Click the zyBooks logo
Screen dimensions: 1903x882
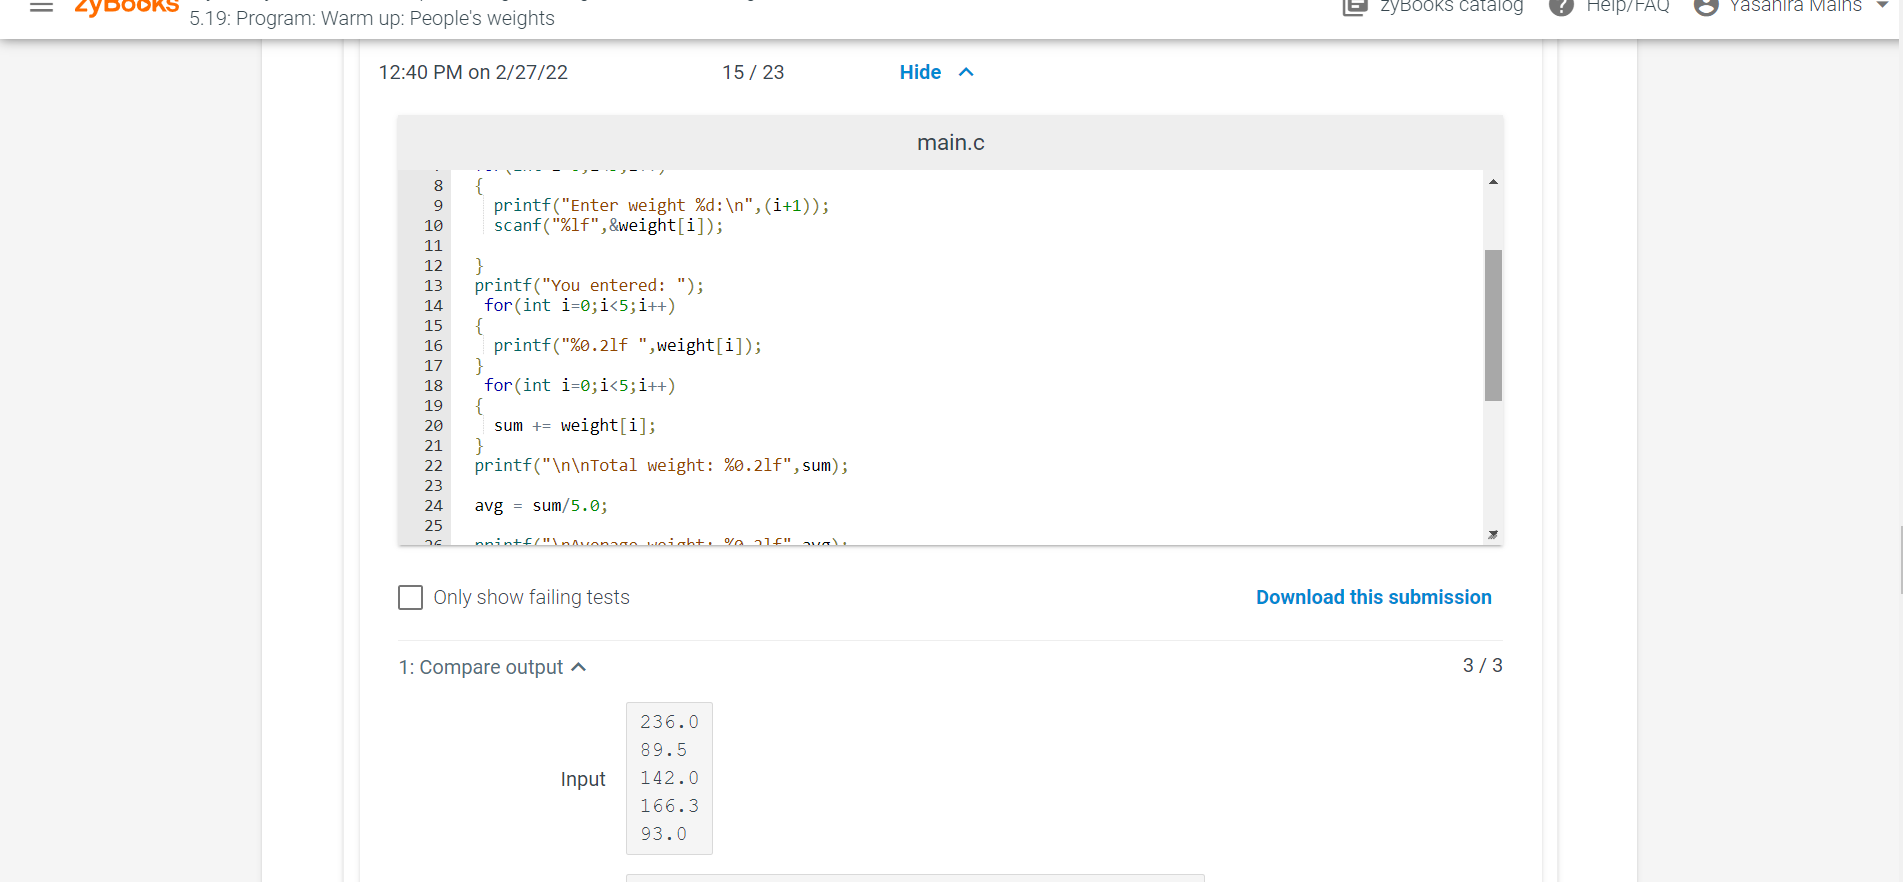coord(127,8)
